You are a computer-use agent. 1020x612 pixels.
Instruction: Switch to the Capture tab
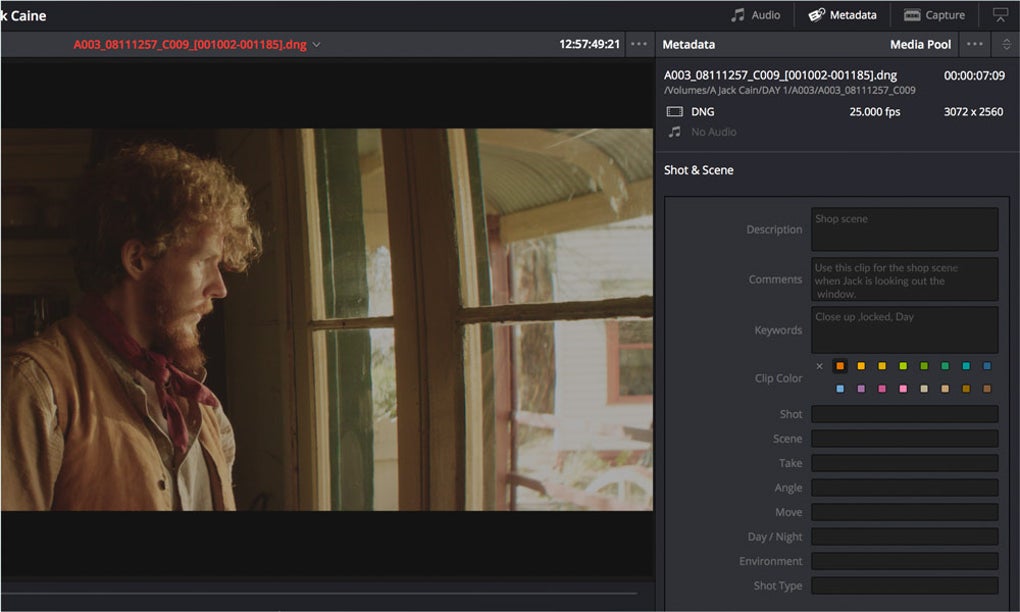tap(934, 14)
